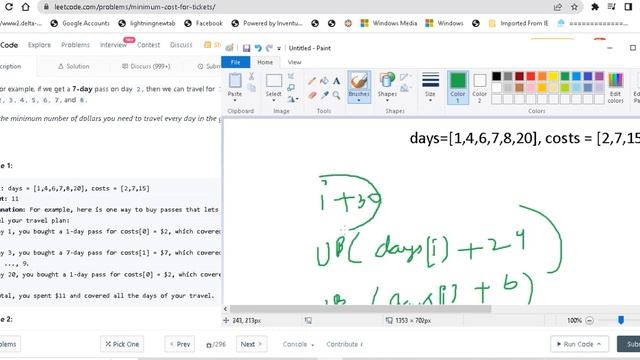Select the Magnifier tool
Image resolution: width=640 pixels, height=360 pixels.
click(336, 95)
